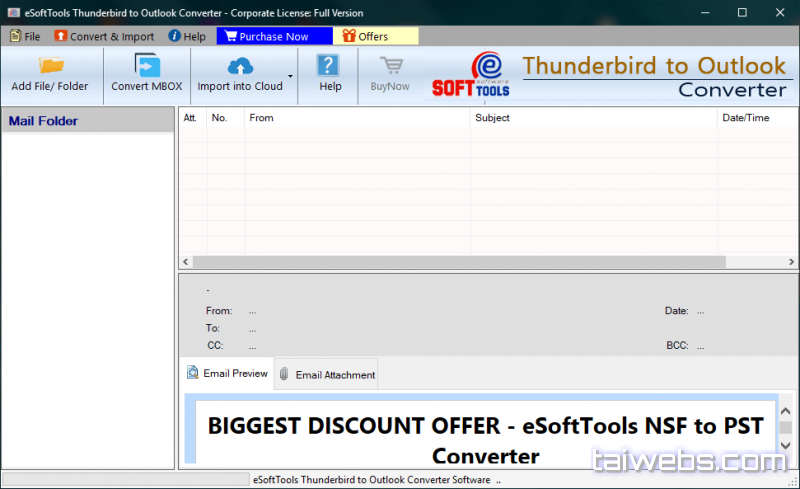Viewport: 800px width, 489px height.
Task: Switch to the Email Attachment tab
Action: [335, 375]
